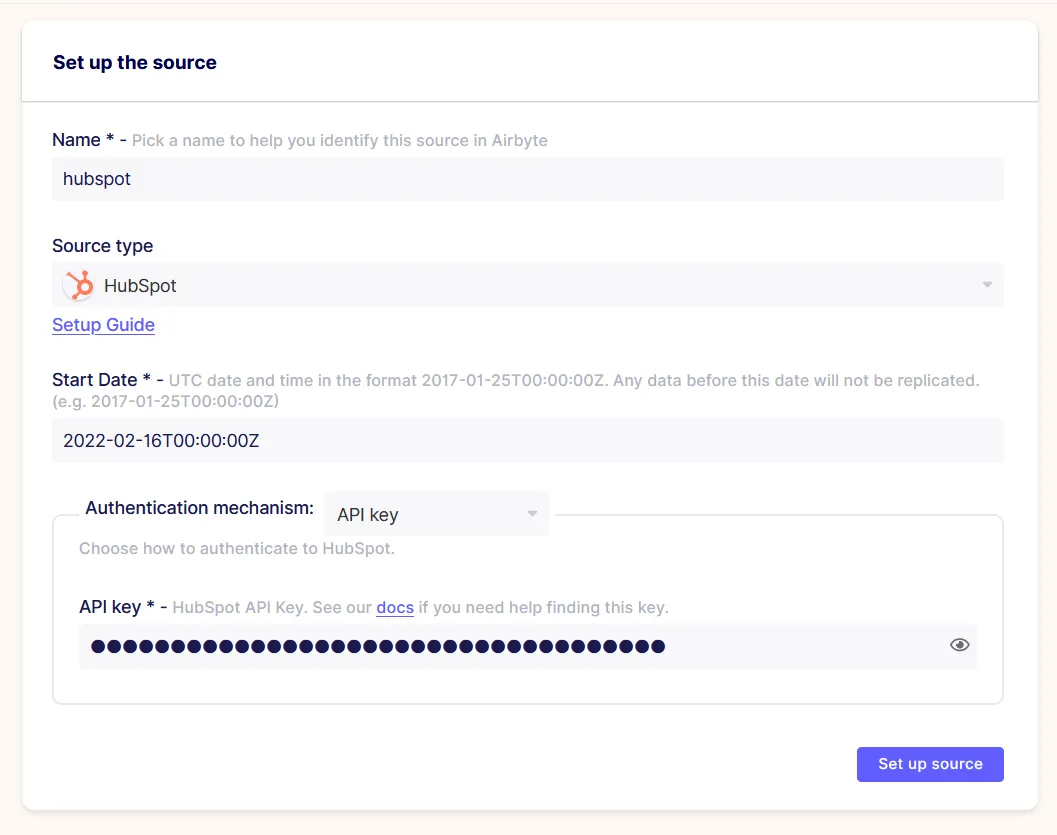Click the Name field label
Viewport: 1057px width, 835px height.
tap(76, 140)
